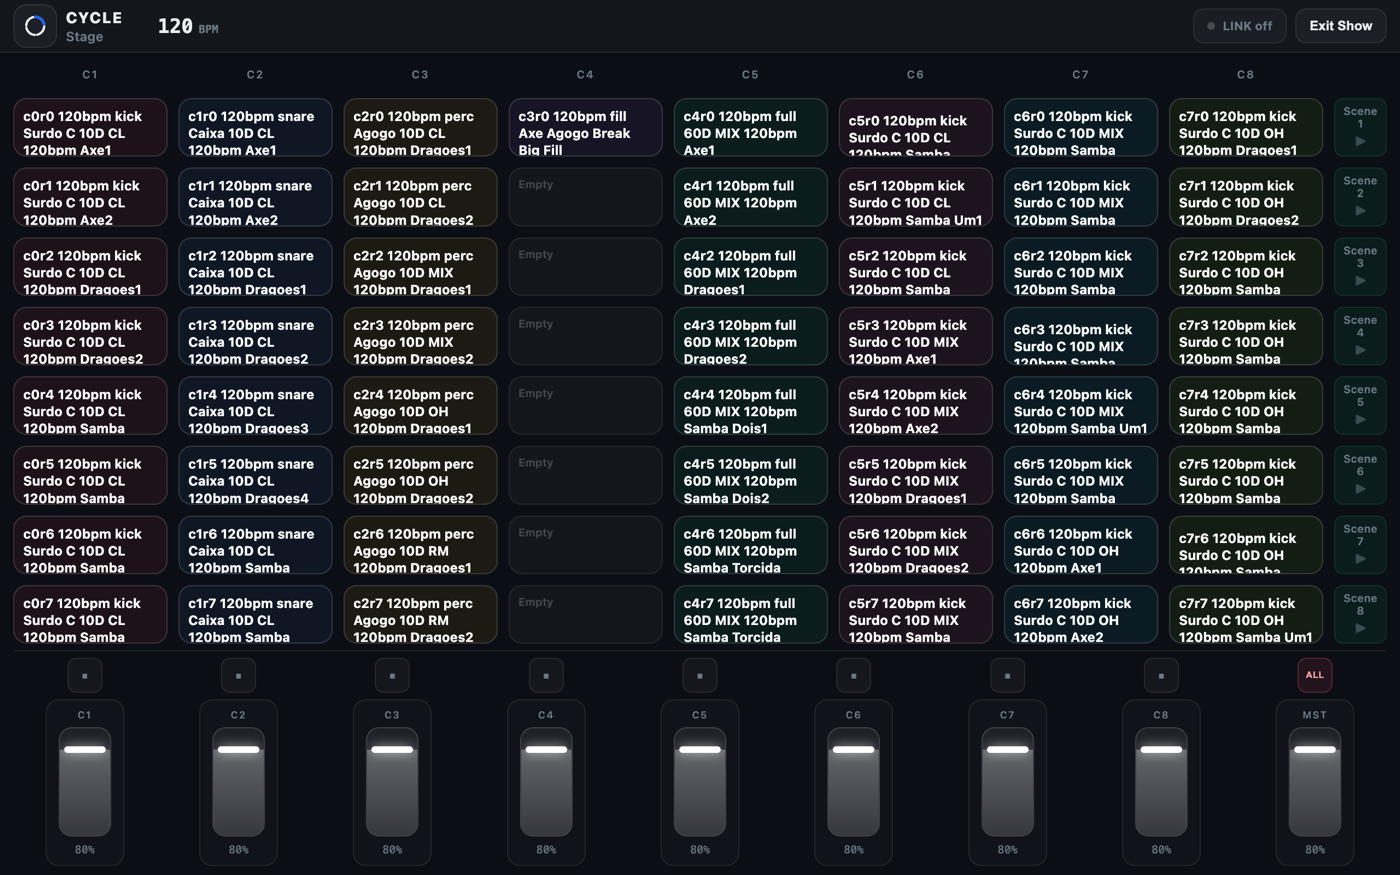Image resolution: width=1400 pixels, height=875 pixels.
Task: Stop channel C8 with its stop button
Action: 1161,676
